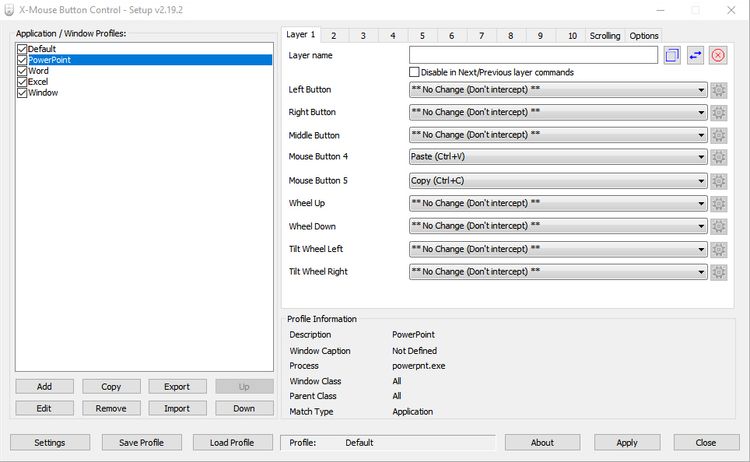
Task: Uncheck the PowerPoint profile checkbox
Action: click(22, 60)
